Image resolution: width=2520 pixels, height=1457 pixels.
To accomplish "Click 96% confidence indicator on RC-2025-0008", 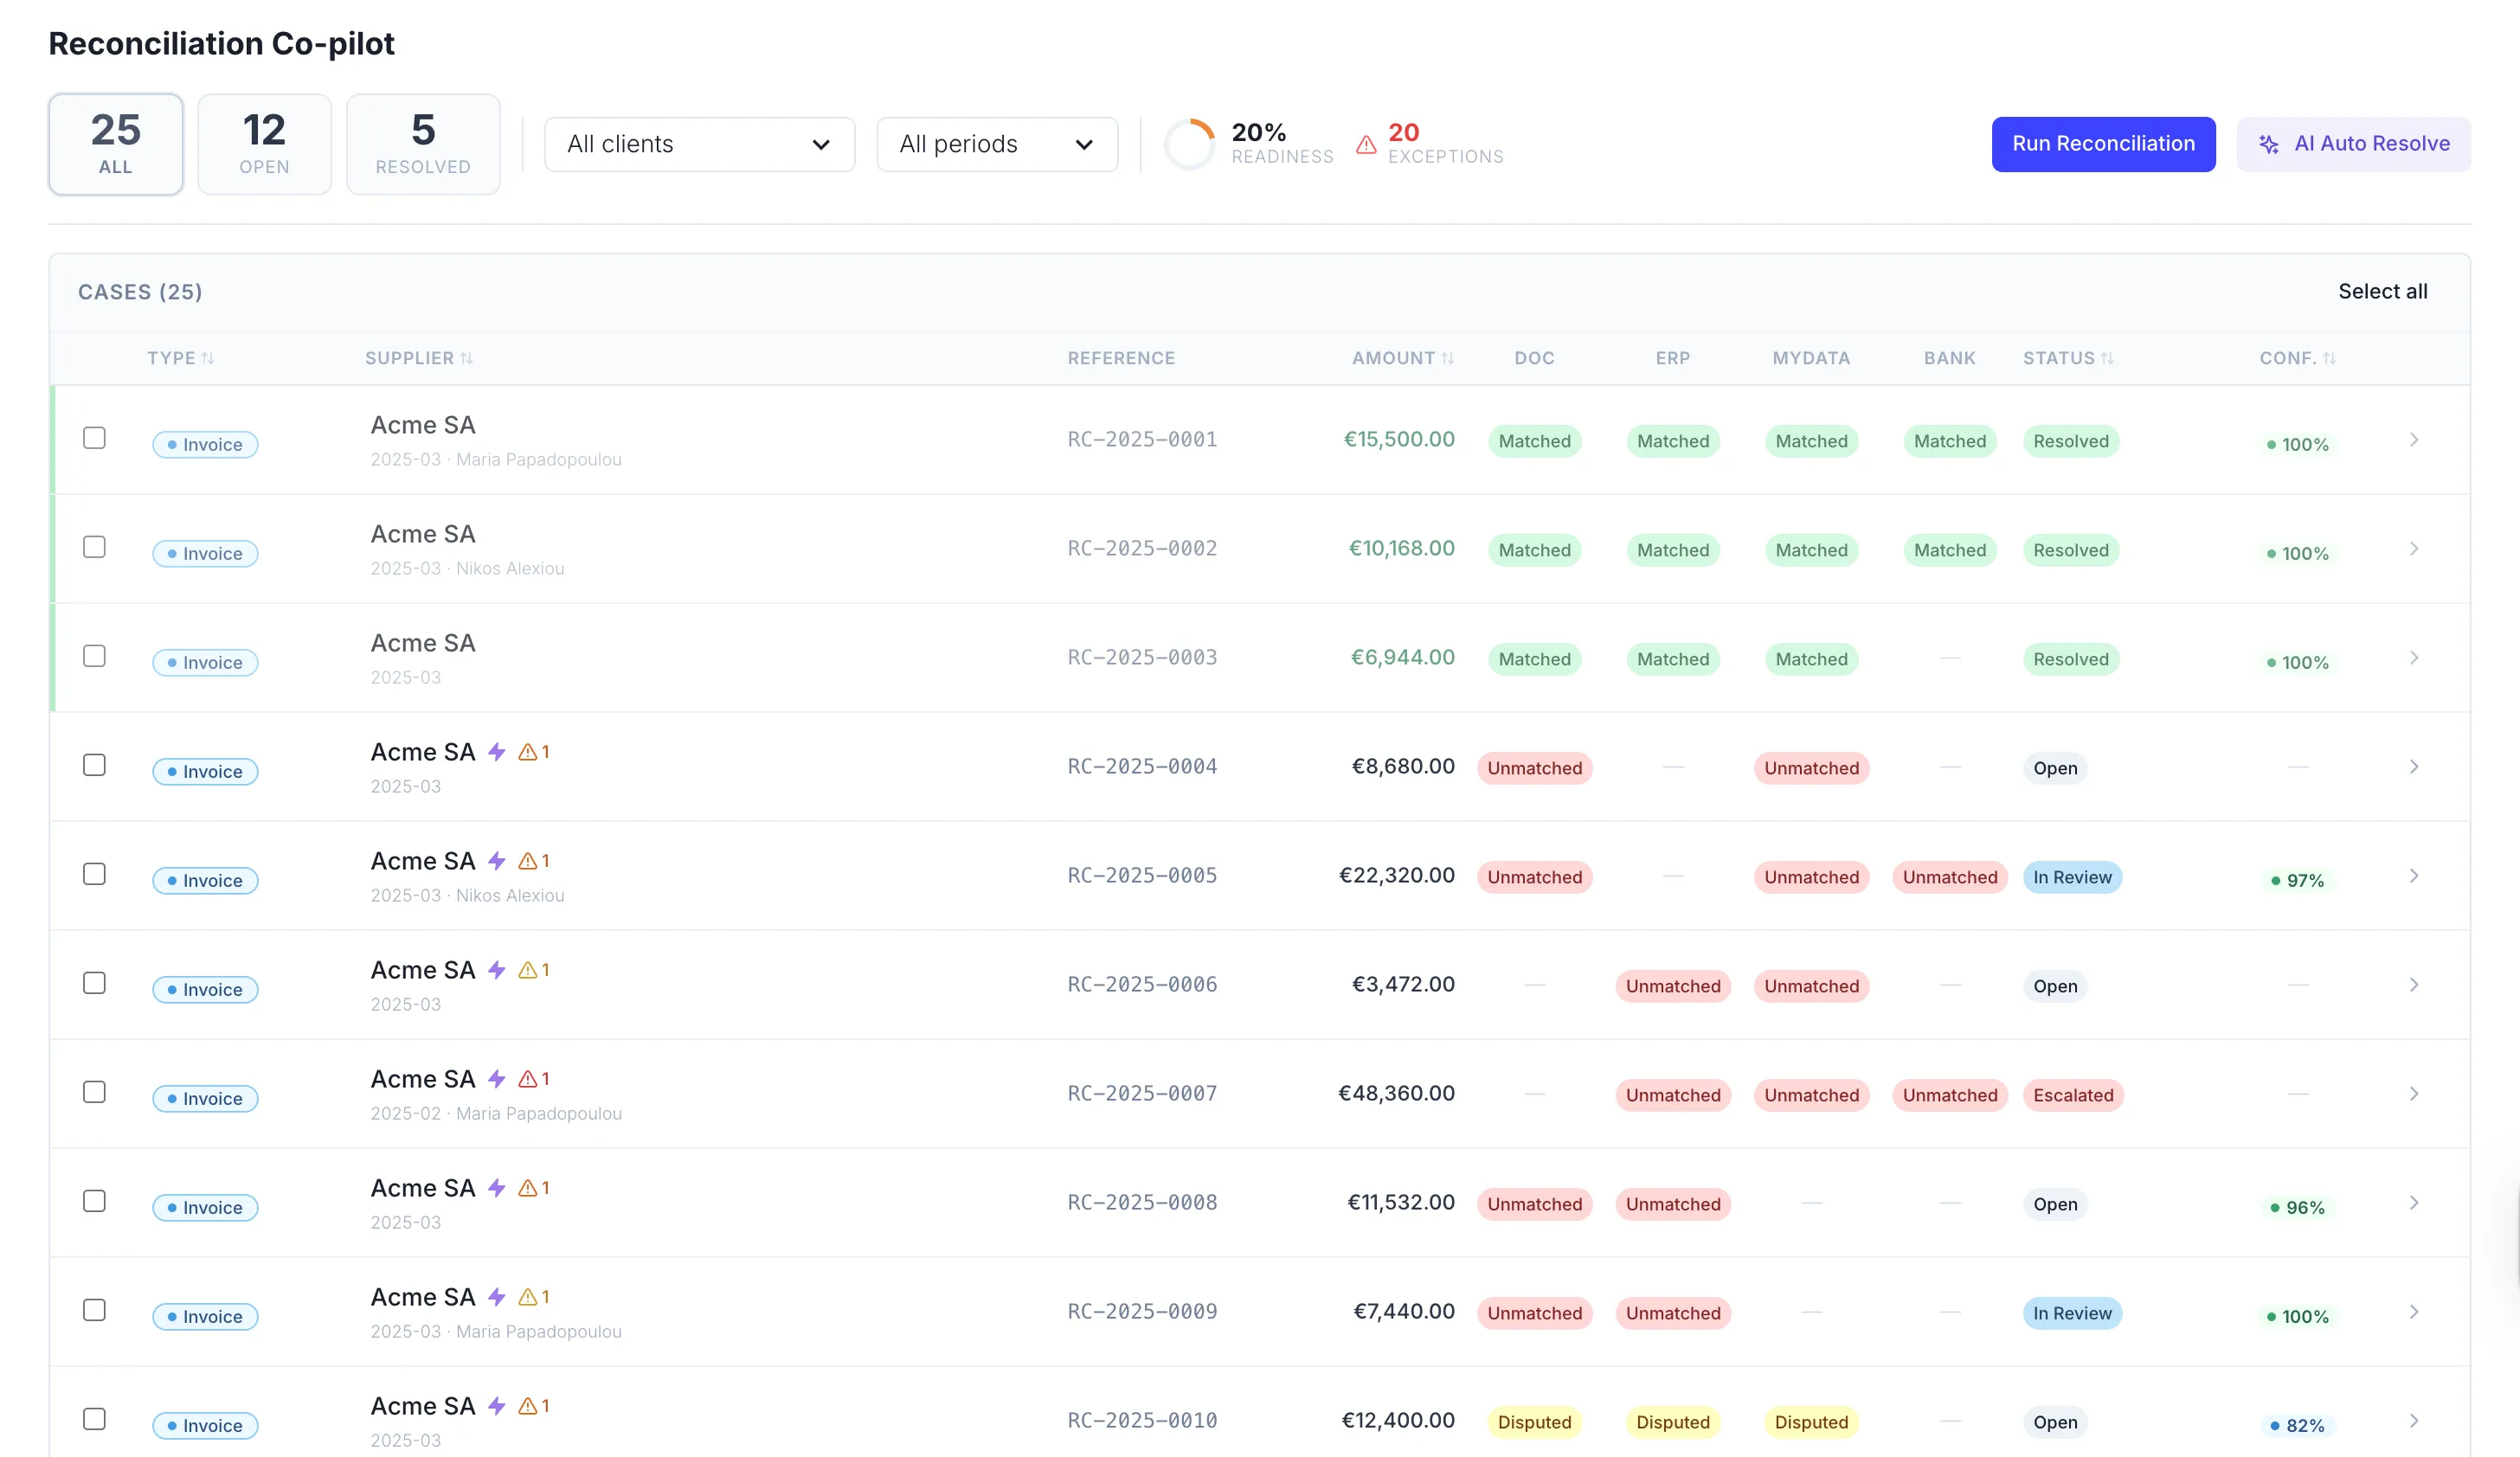I will coord(2297,1208).
